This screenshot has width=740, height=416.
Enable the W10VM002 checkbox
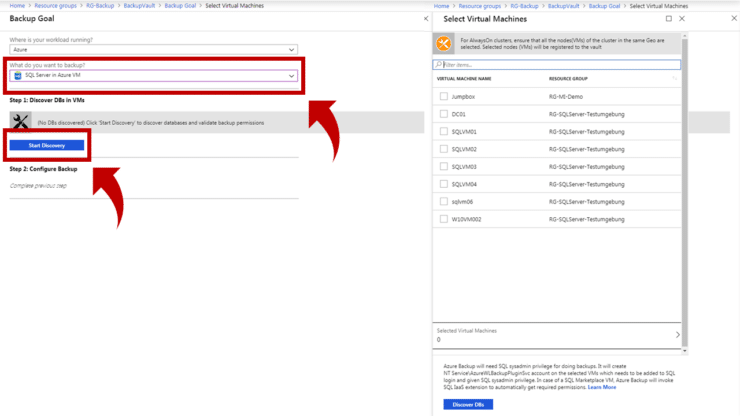[444, 219]
